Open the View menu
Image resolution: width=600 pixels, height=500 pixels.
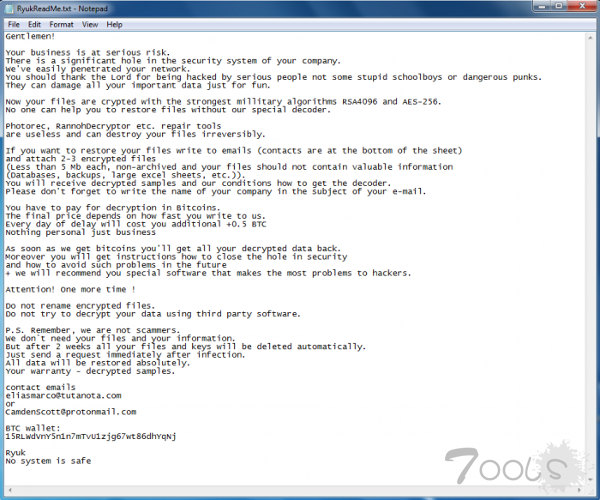click(x=90, y=24)
